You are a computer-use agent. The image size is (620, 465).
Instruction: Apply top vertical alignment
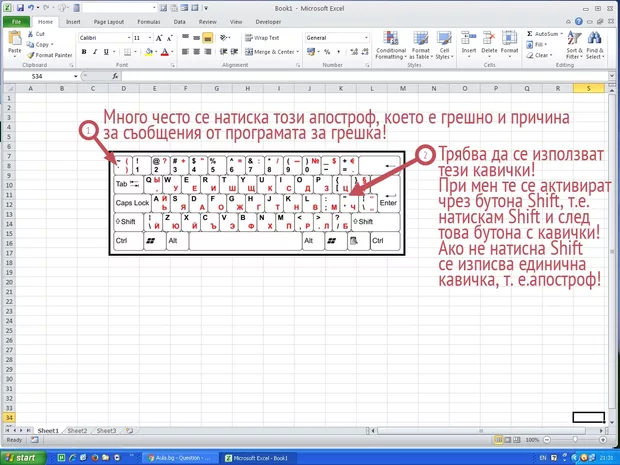(x=185, y=38)
